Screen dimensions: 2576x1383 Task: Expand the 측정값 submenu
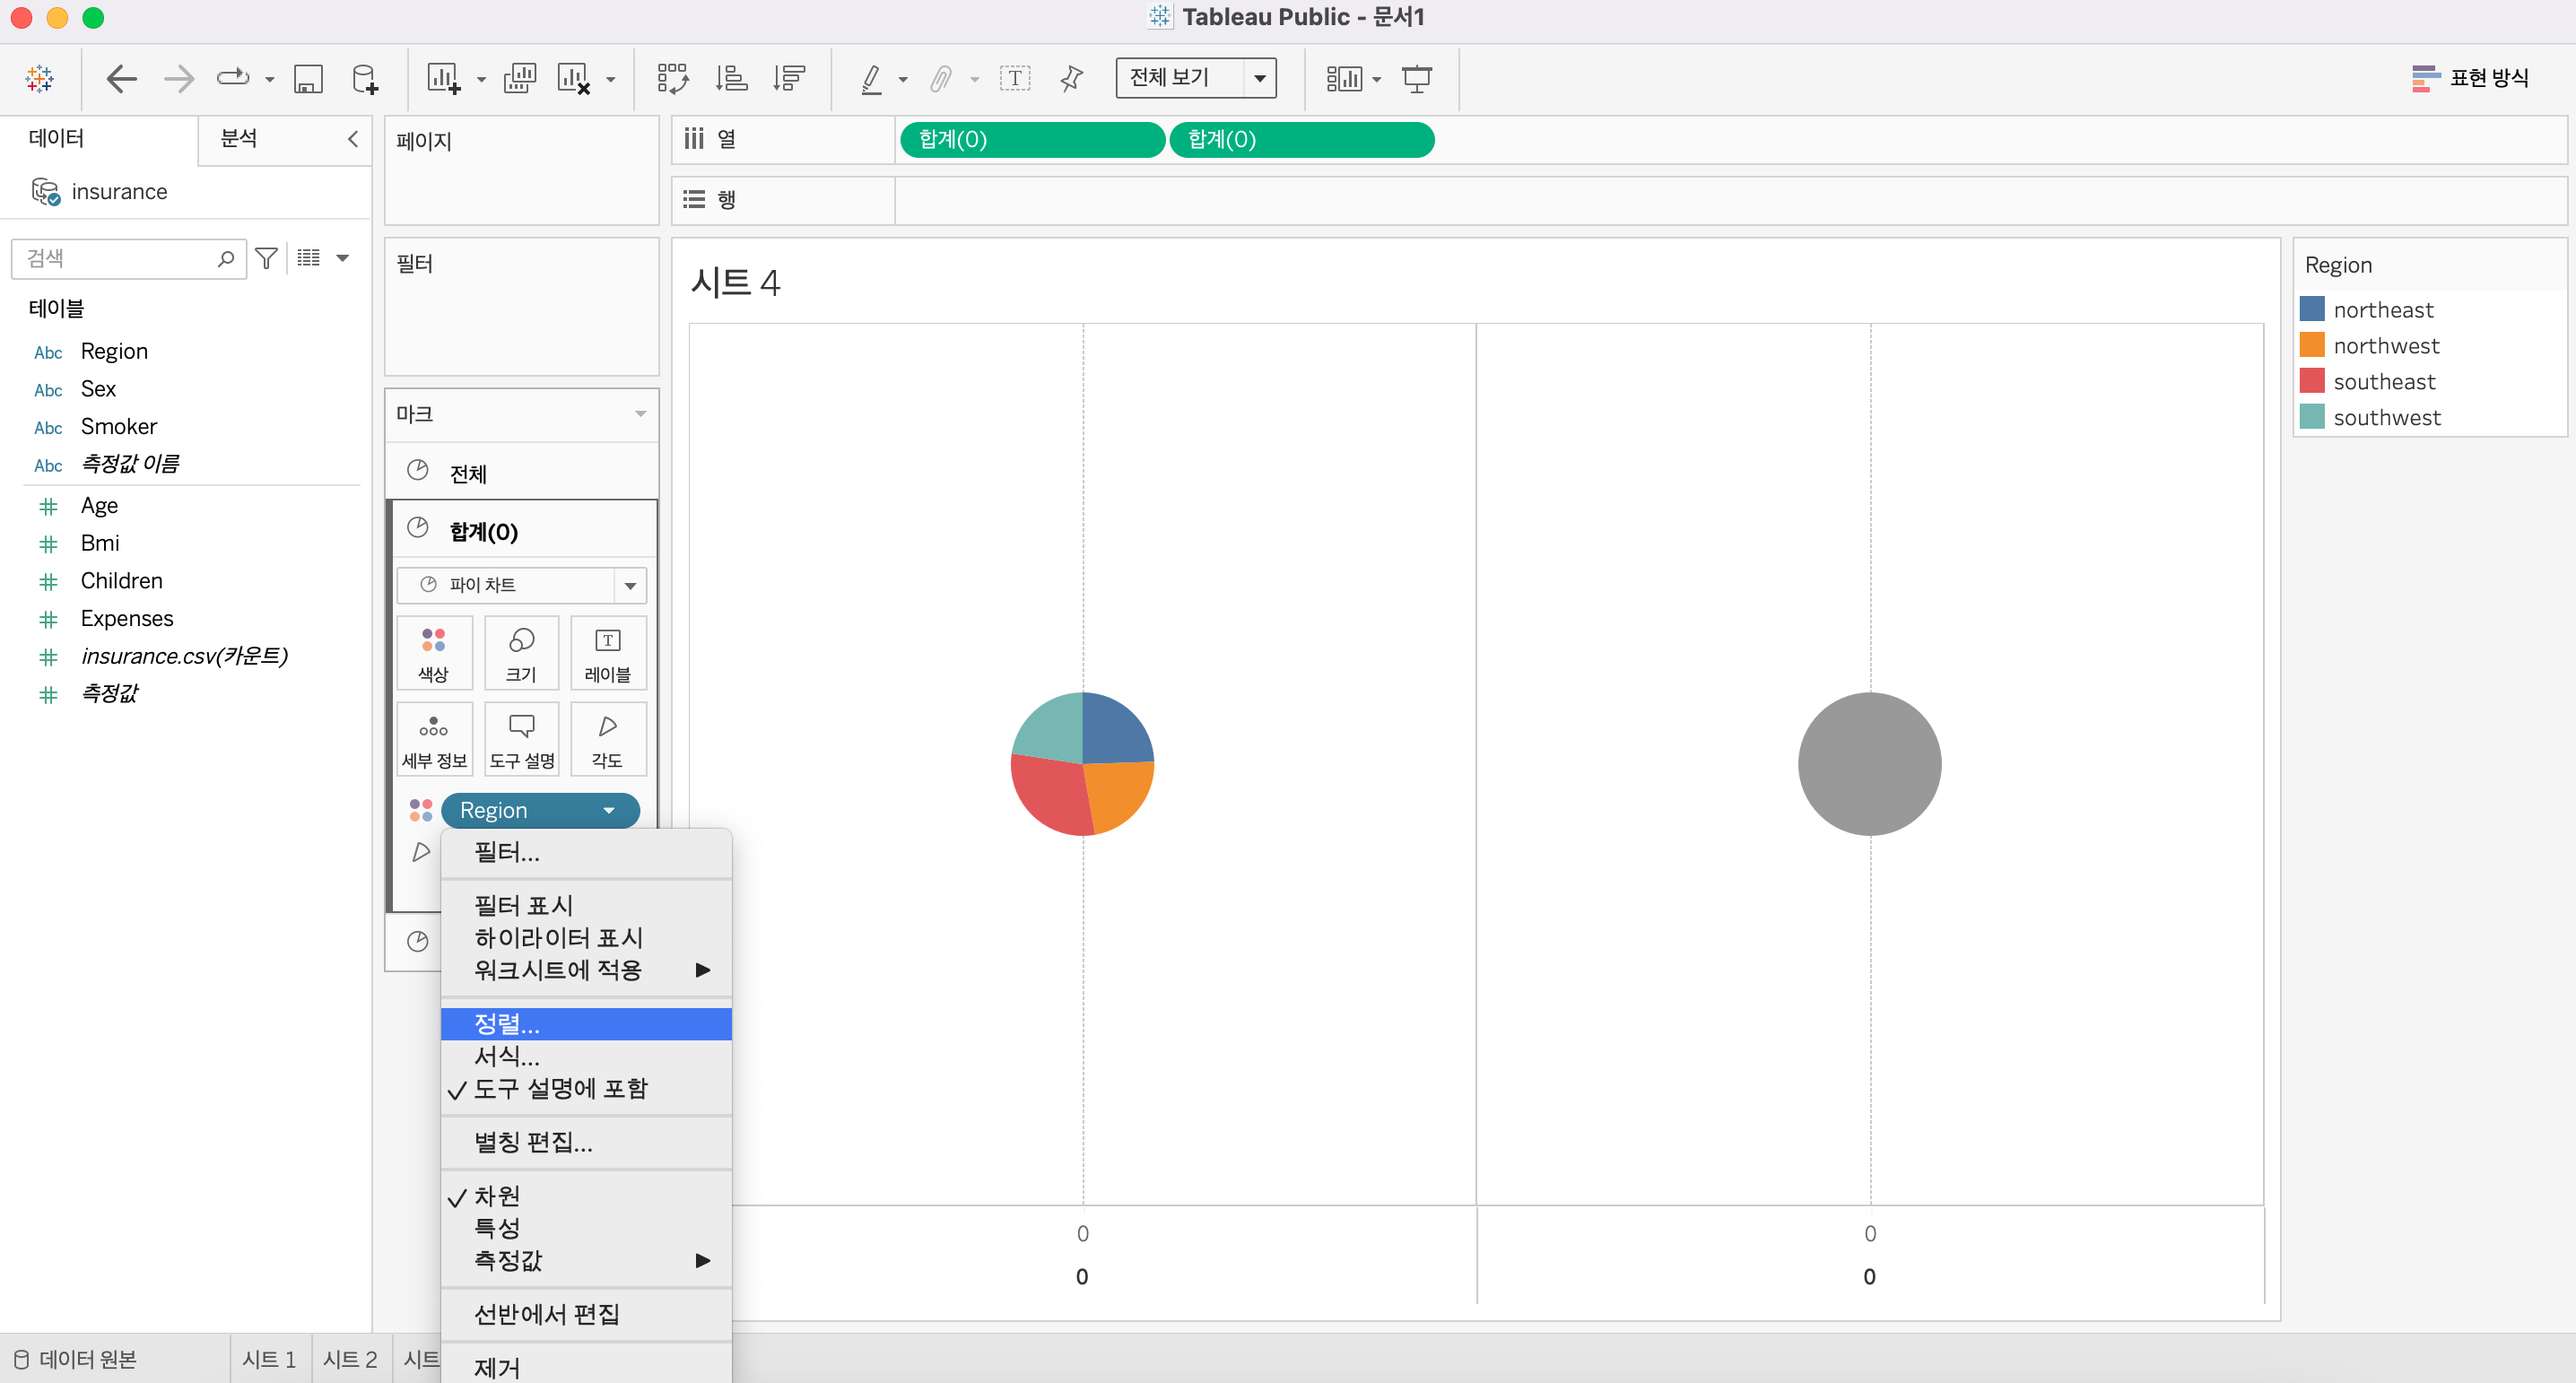click(x=508, y=1260)
